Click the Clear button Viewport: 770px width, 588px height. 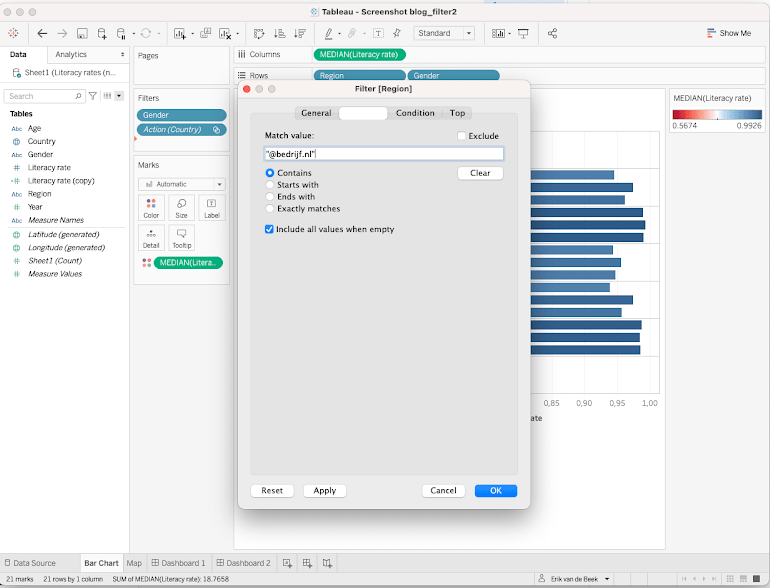click(480, 173)
